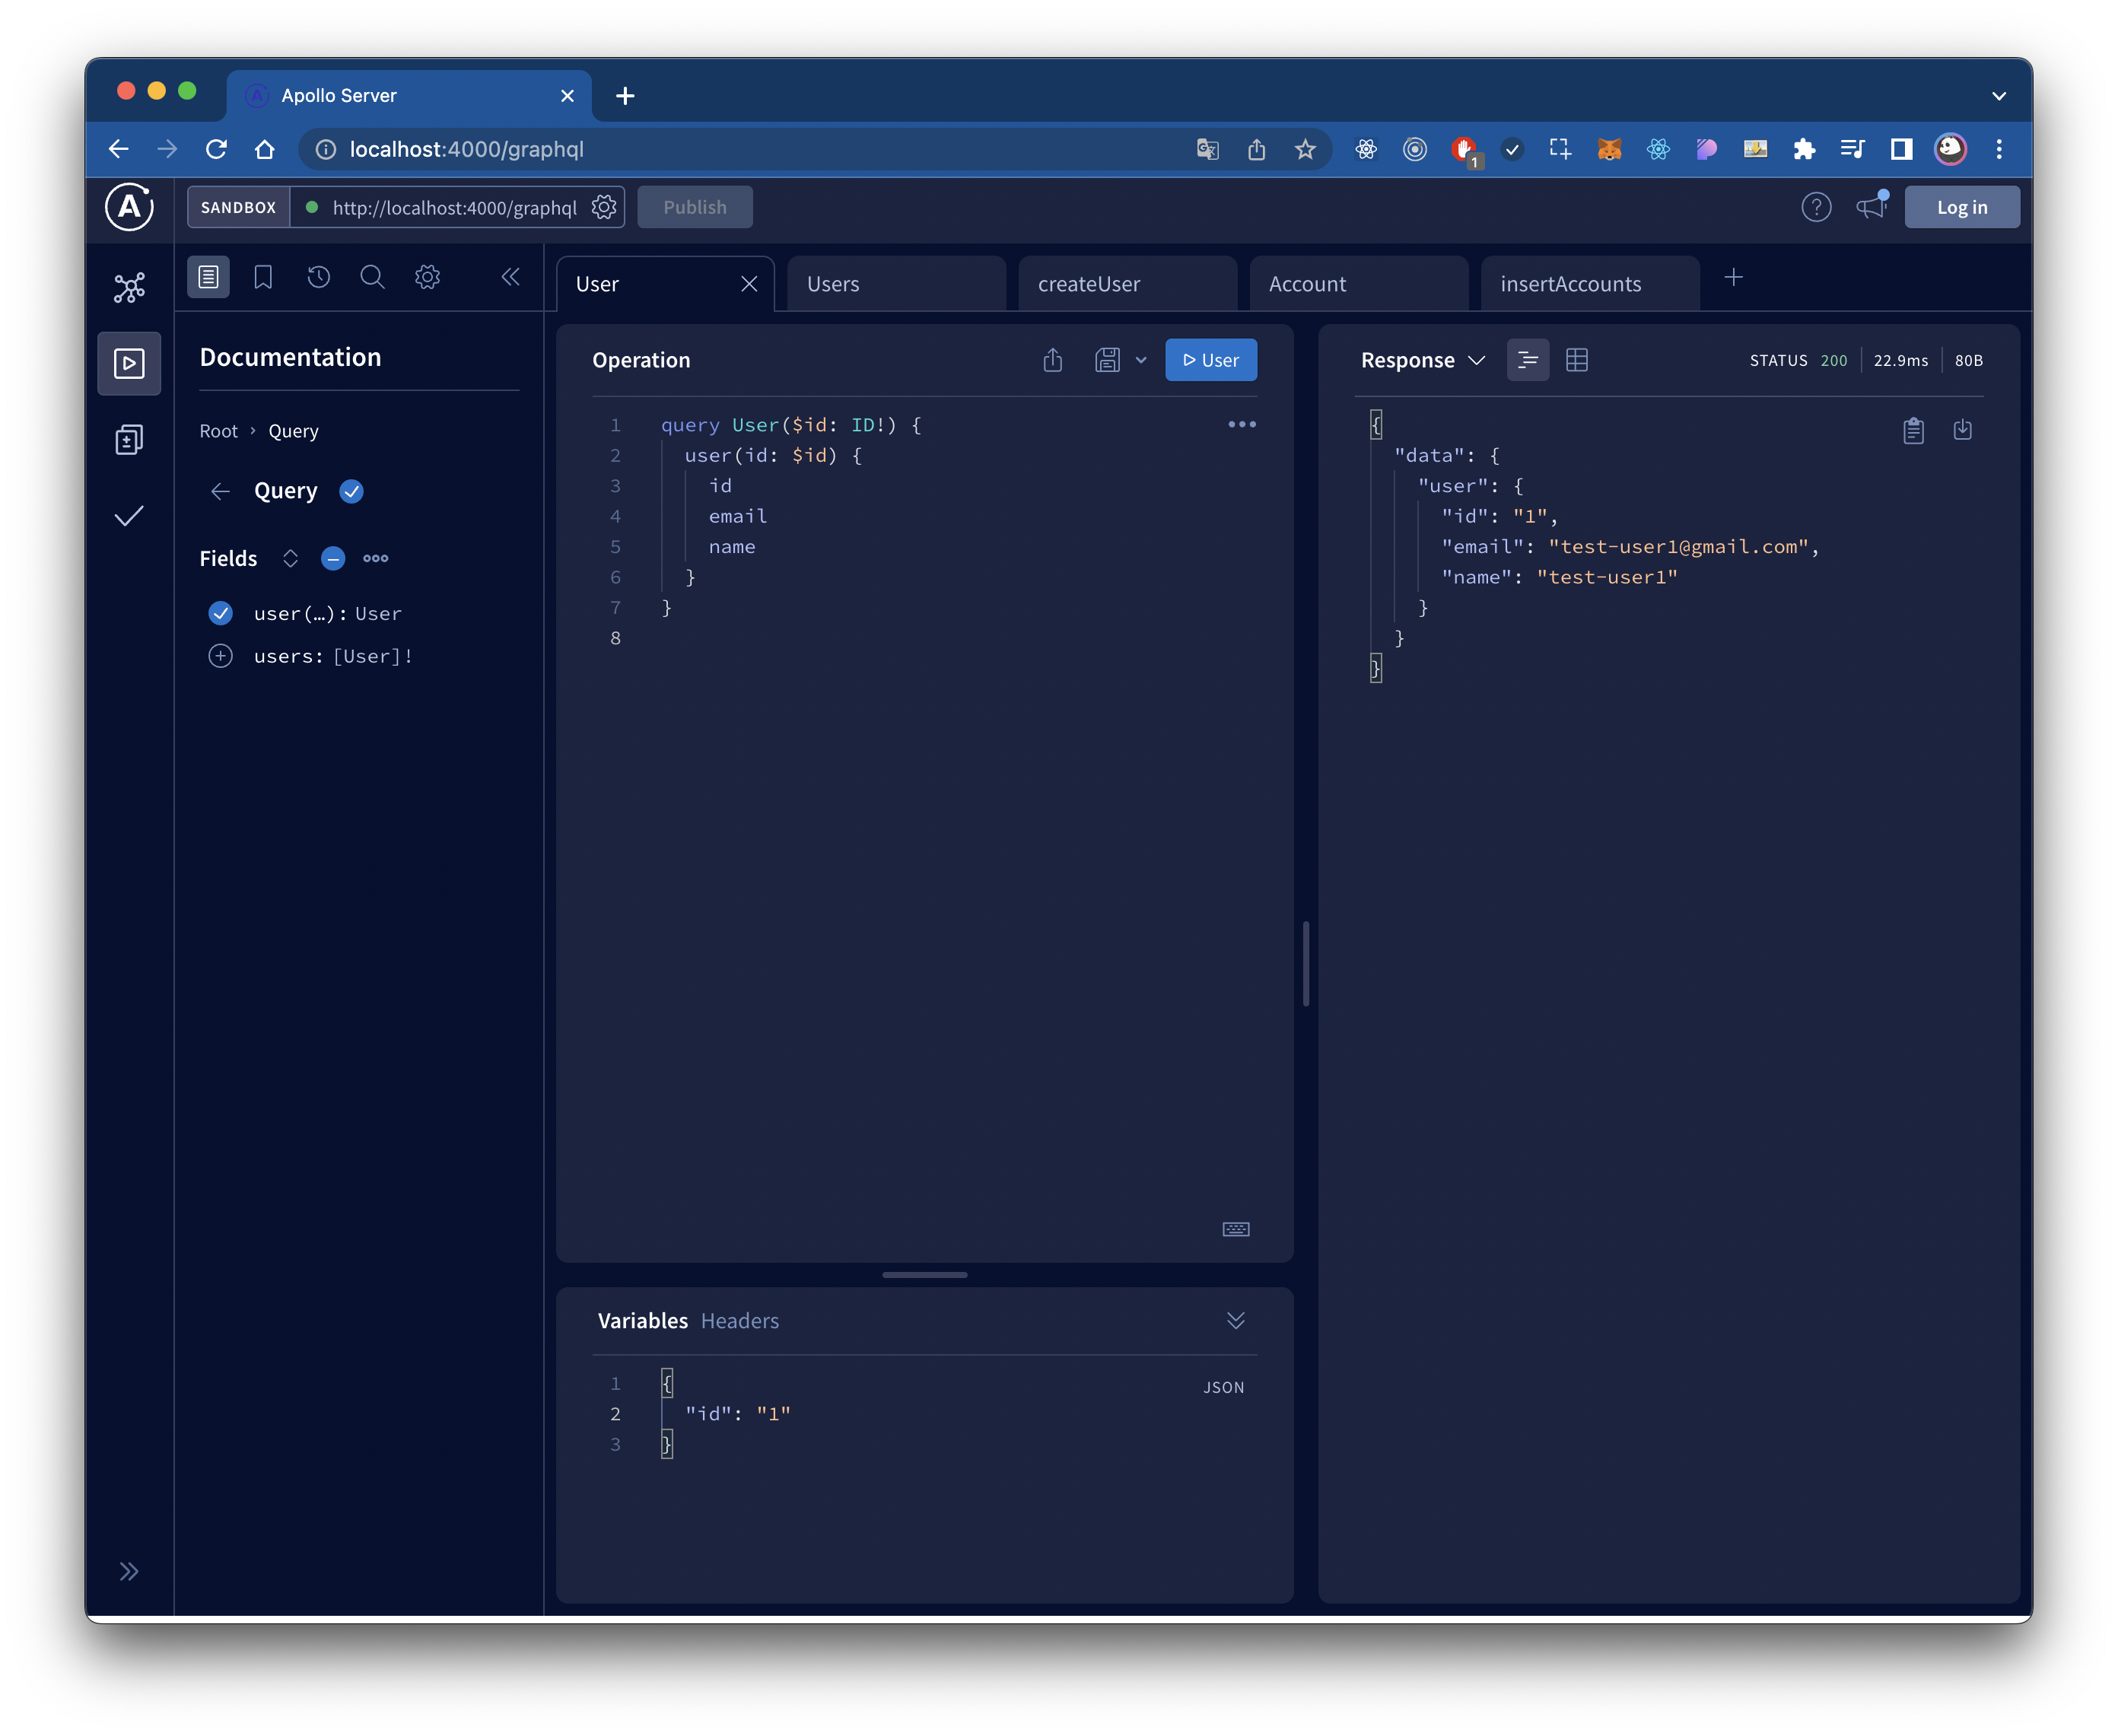The height and width of the screenshot is (1736, 2118).
Task: Click the Log in button
Action: coord(1961,207)
